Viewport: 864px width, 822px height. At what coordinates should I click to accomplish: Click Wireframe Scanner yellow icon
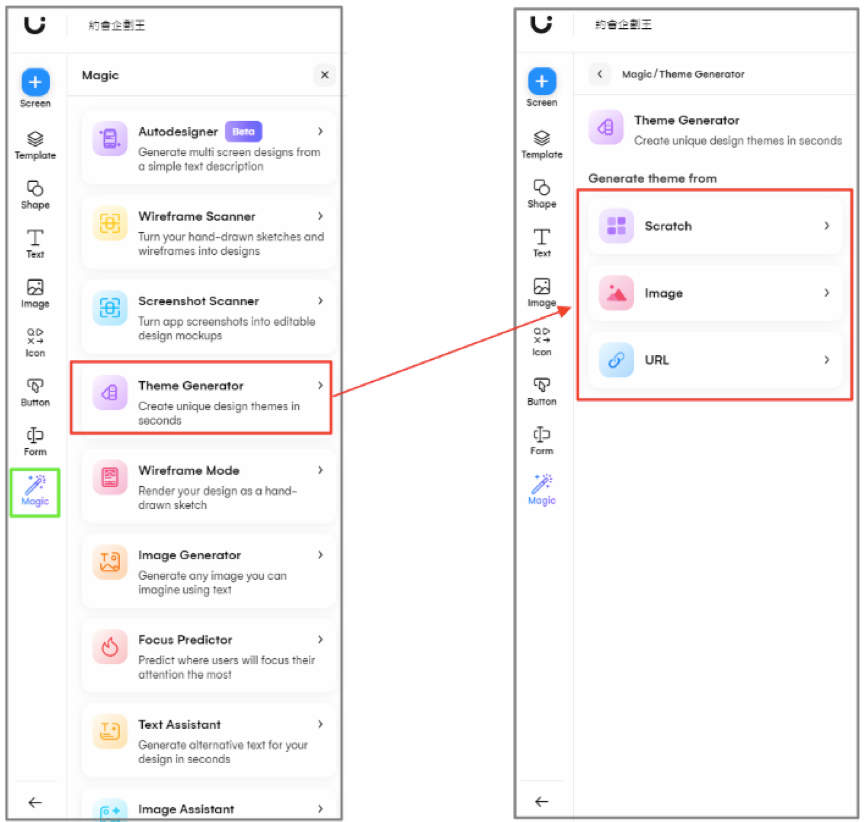pyautogui.click(x=110, y=223)
